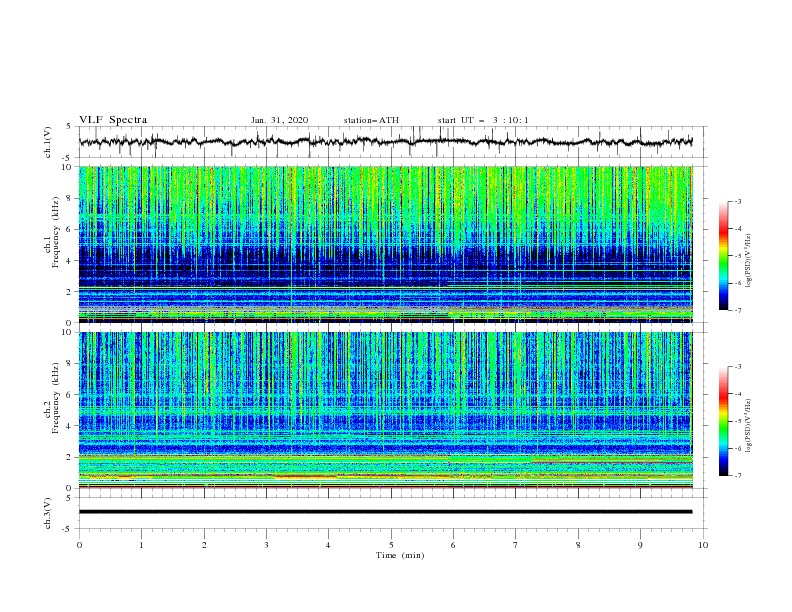Viewport: 792px width, 612px height.
Task: Click the "4" kHz tick on ch.1 spectrogram
Action: [70, 261]
